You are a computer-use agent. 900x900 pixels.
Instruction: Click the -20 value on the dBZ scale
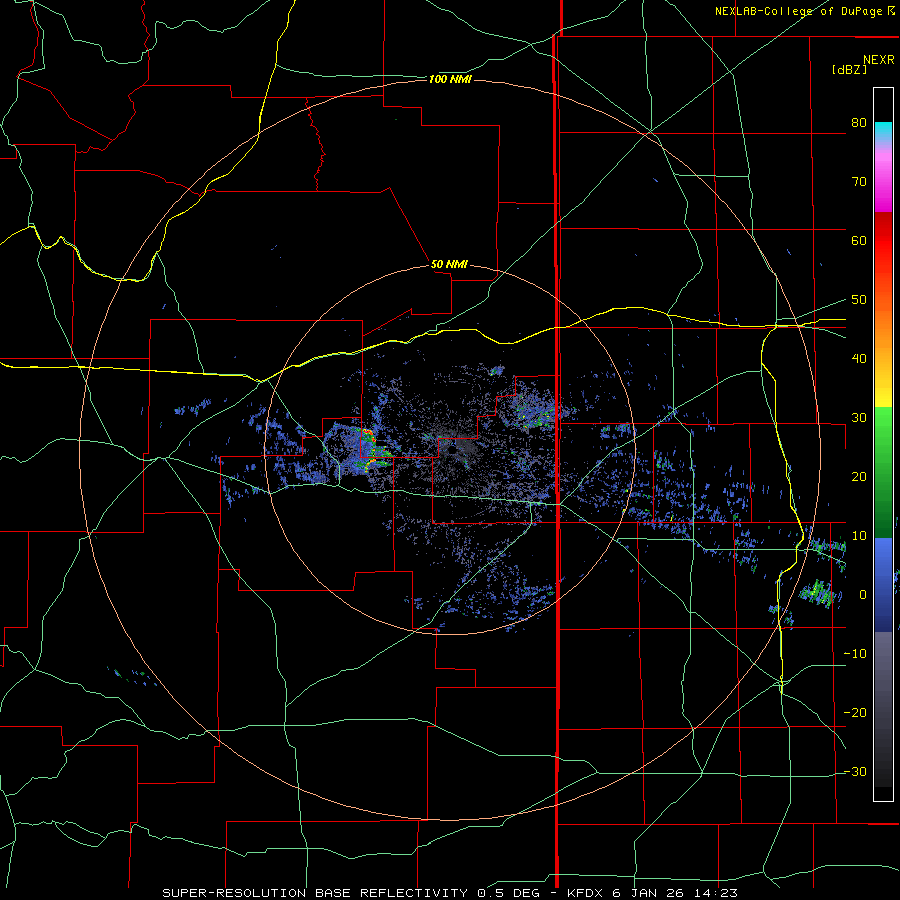point(855,713)
